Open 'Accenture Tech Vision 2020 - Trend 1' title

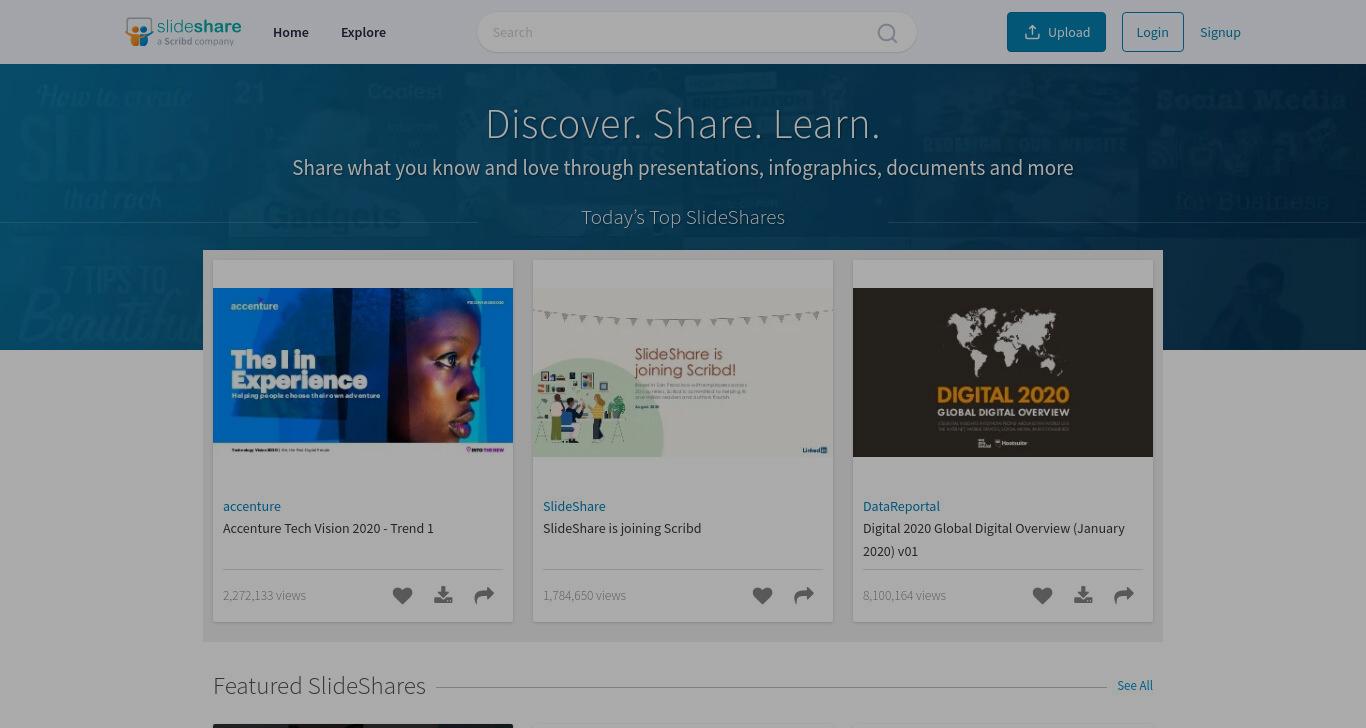328,528
